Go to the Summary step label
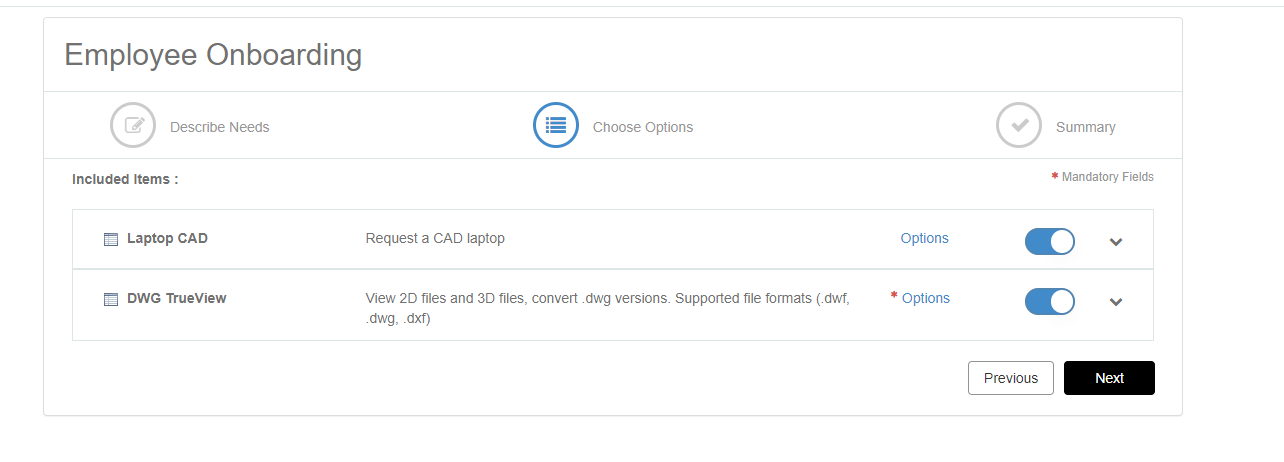The width and height of the screenshot is (1284, 462). coord(1085,127)
